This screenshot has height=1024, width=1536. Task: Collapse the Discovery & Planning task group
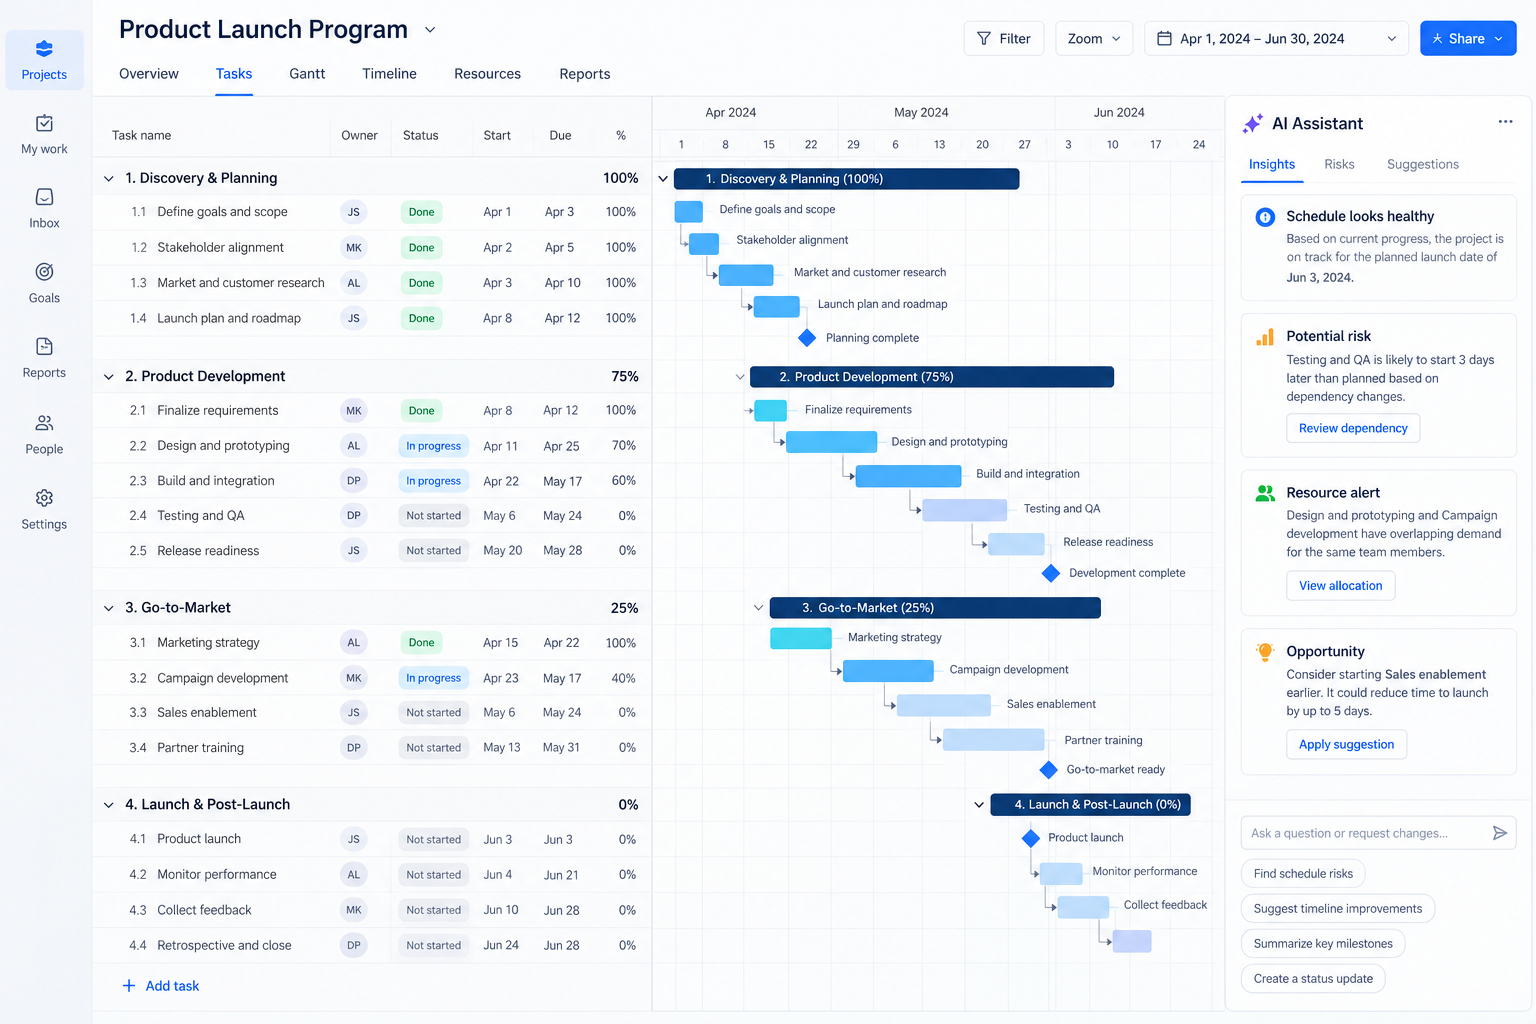109,179
